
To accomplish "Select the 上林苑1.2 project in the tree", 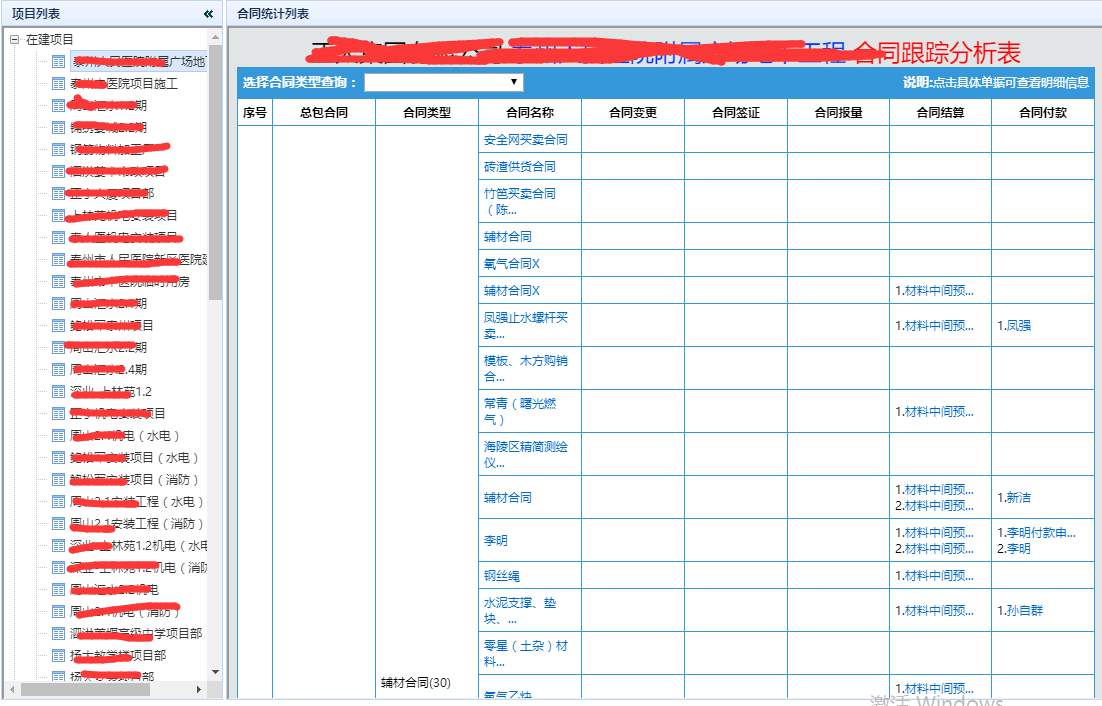I will [111, 391].
